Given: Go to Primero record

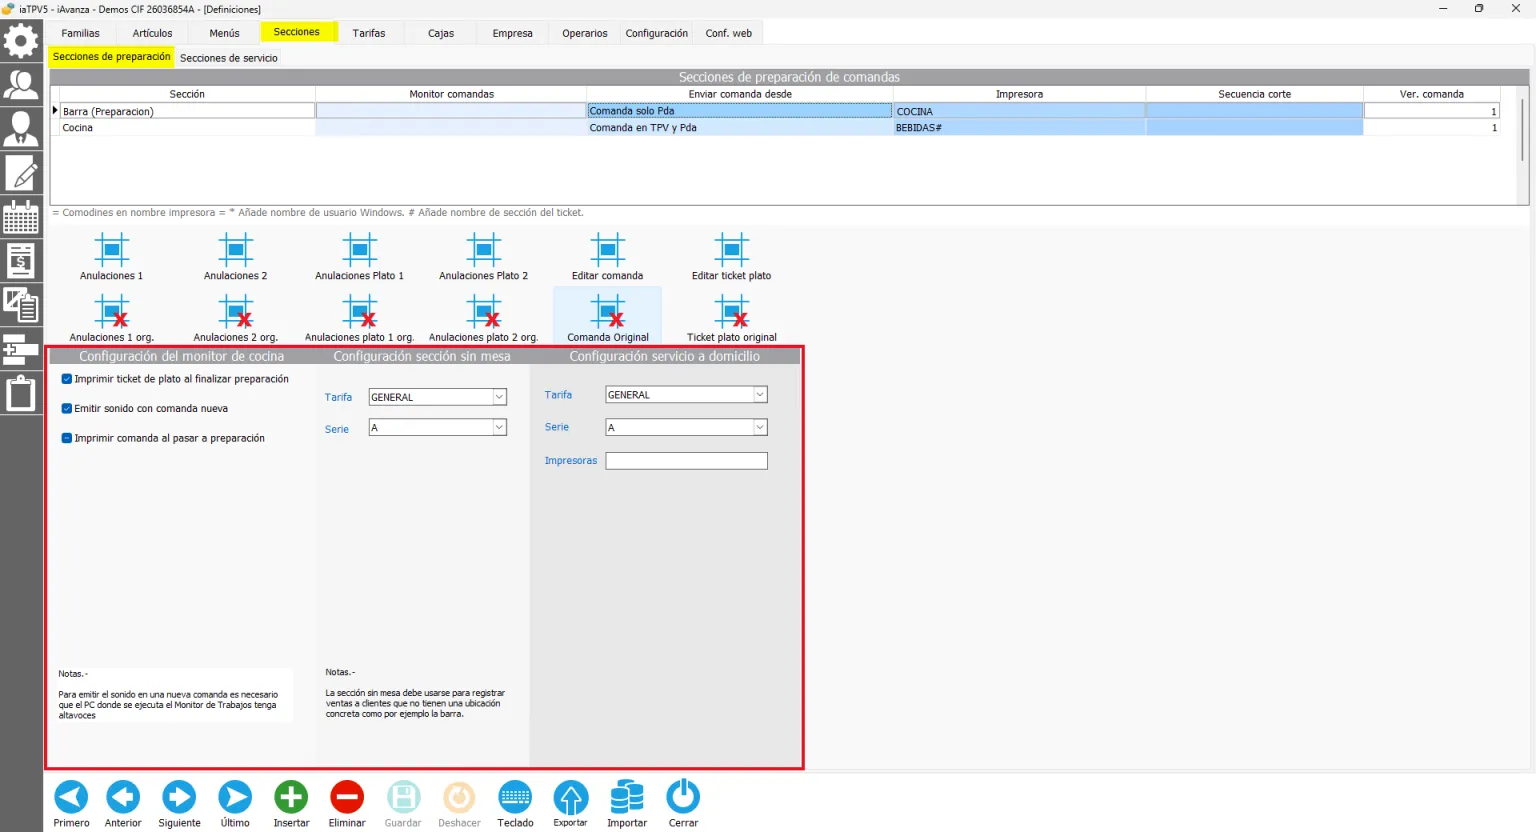Looking at the screenshot, I should click(x=71, y=804).
